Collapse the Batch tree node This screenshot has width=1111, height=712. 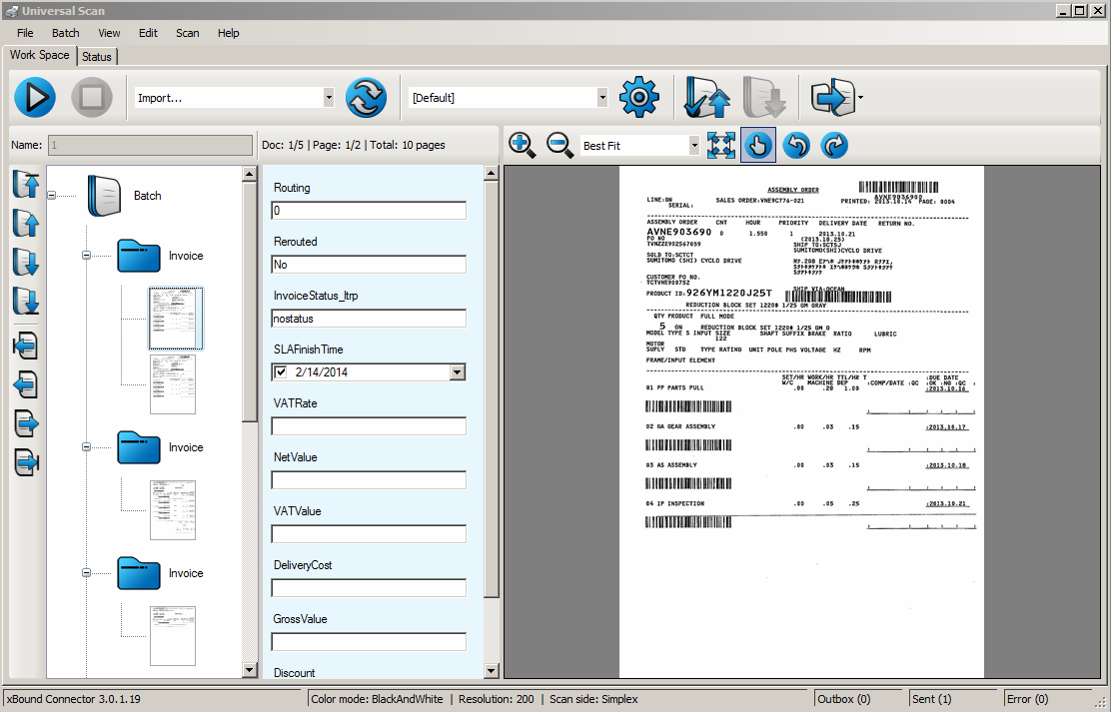click(x=51, y=196)
